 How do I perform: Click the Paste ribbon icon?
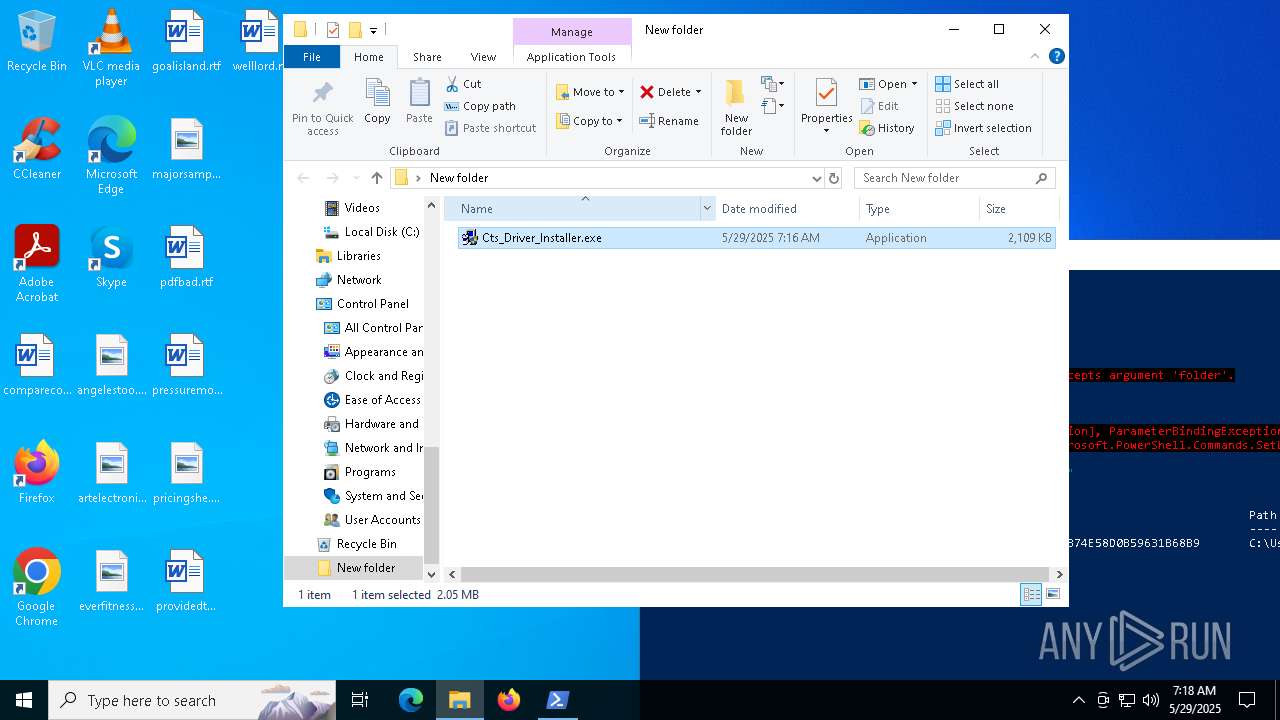pos(419,102)
